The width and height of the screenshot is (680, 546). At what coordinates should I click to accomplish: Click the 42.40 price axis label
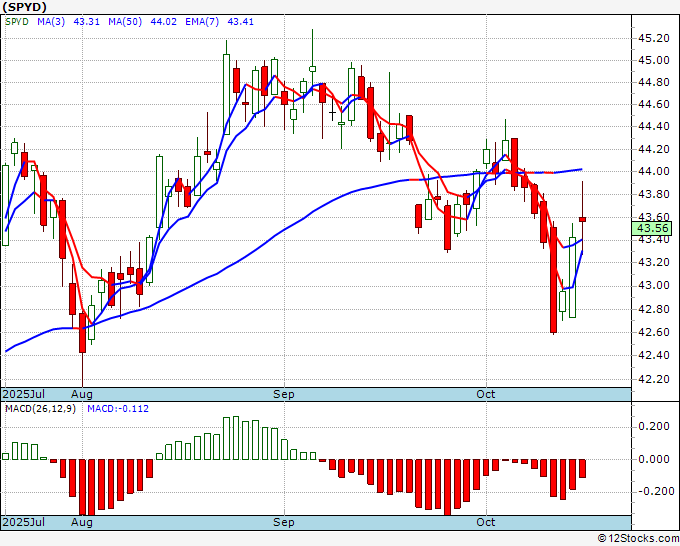(654, 356)
